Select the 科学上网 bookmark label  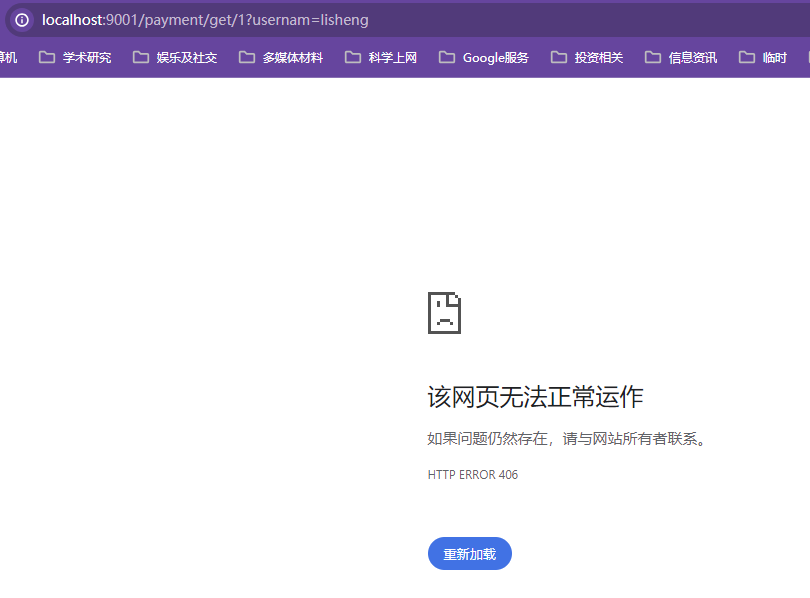click(x=393, y=57)
